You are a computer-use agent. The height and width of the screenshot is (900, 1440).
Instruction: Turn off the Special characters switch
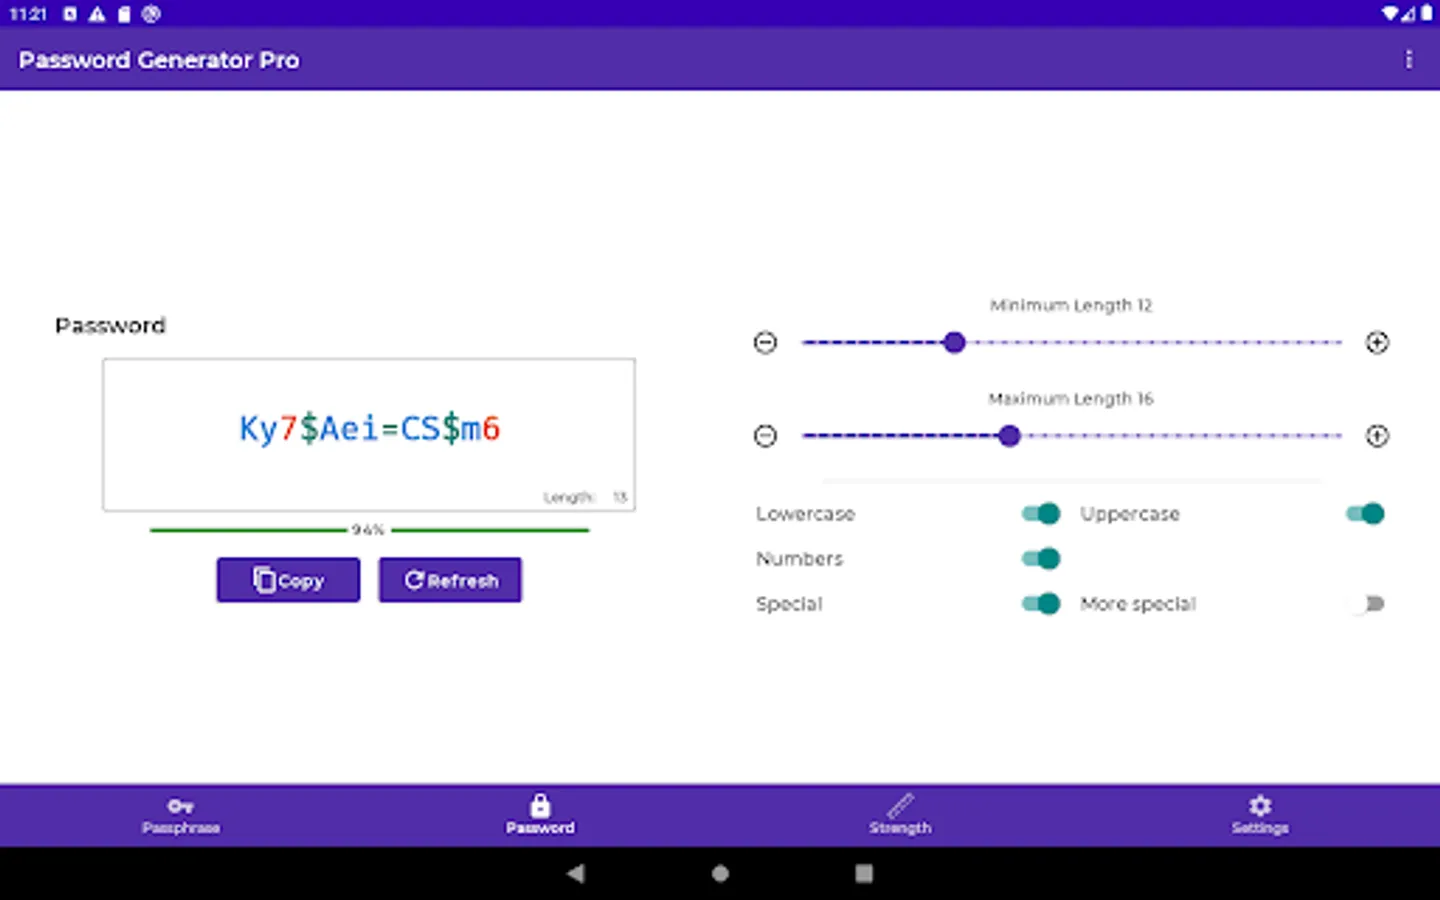click(1041, 604)
